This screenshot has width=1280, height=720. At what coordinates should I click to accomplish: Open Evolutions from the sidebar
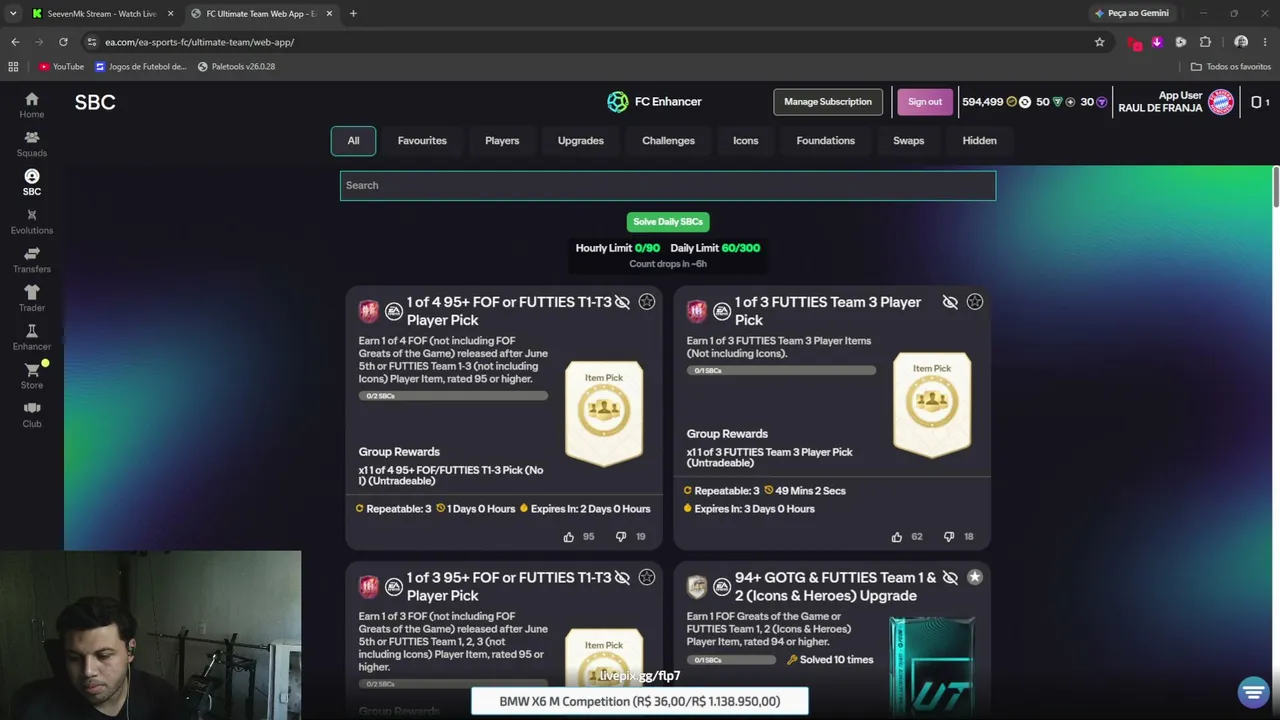point(32,221)
